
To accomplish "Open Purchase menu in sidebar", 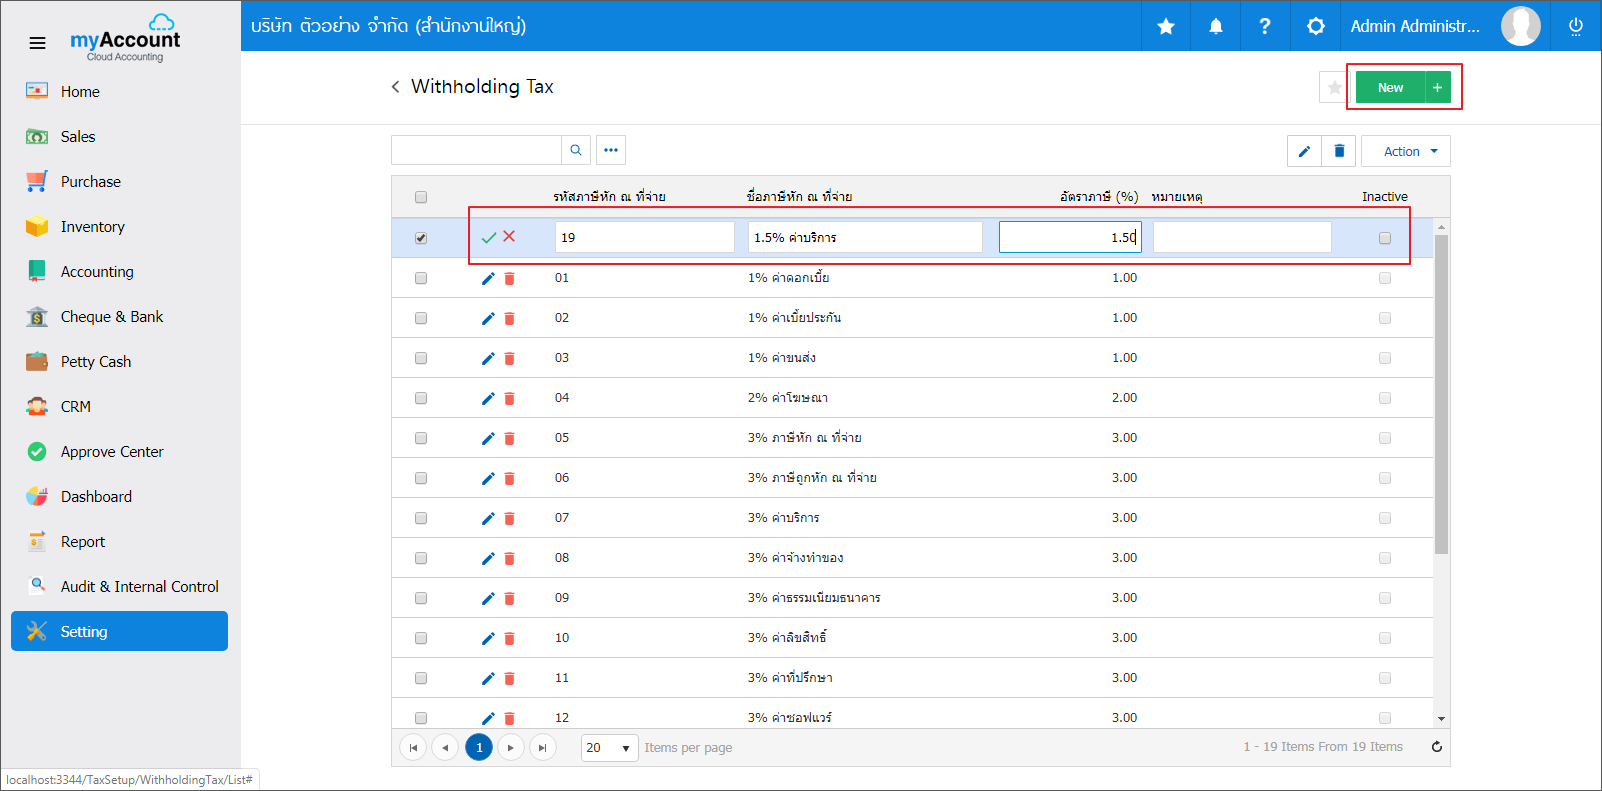I will coord(120,181).
